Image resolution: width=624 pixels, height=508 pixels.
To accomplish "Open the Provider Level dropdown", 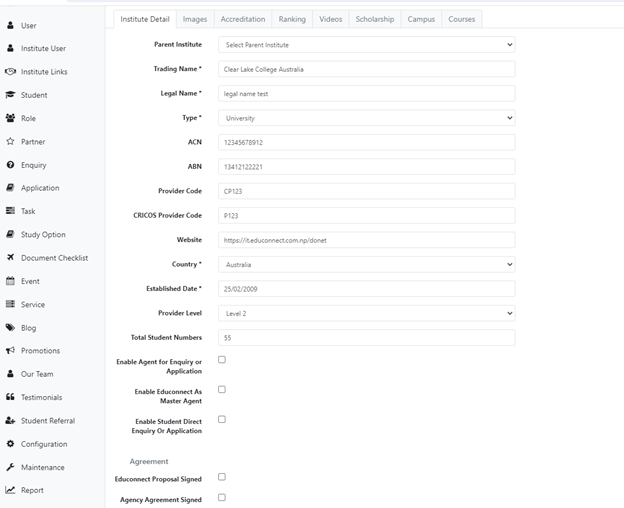I will [367, 313].
